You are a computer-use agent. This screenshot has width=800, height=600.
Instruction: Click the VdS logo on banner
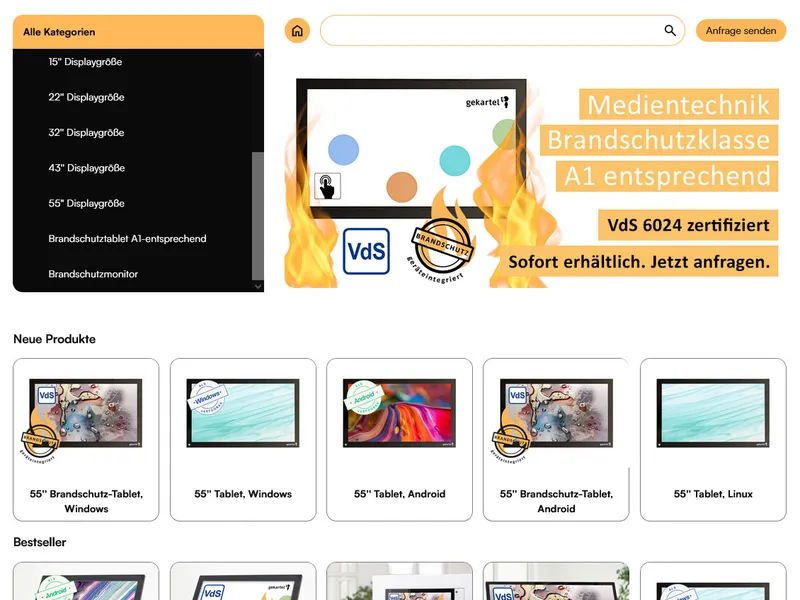coord(366,251)
